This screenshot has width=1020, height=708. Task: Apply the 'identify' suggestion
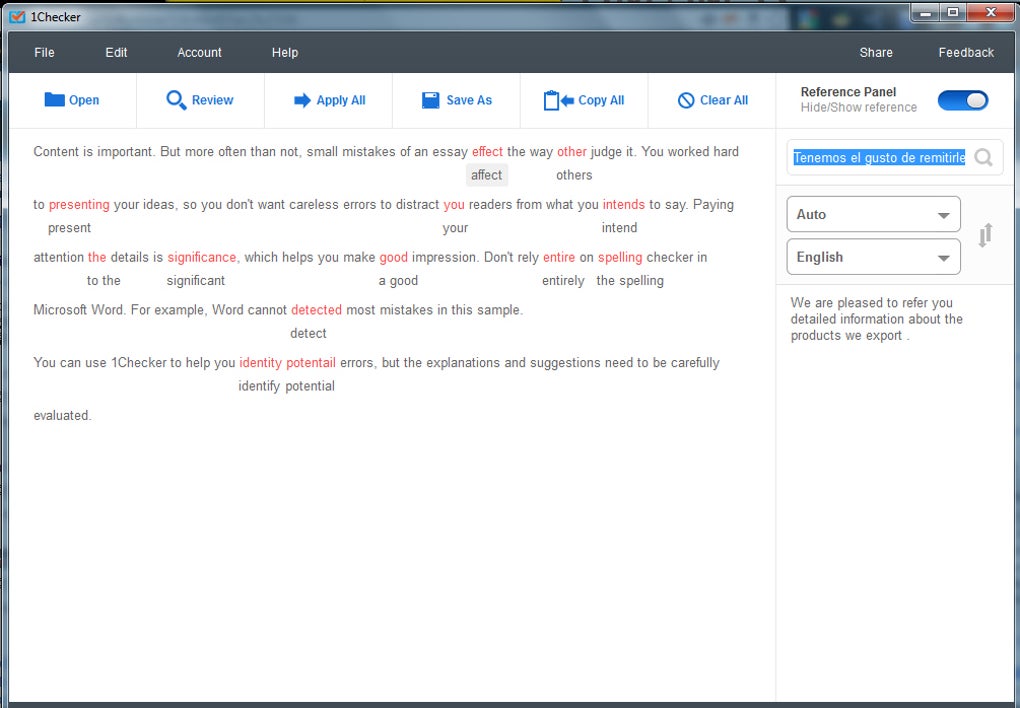(259, 386)
